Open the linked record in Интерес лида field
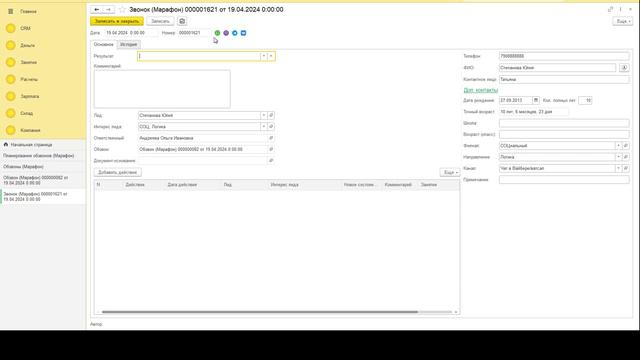The width and height of the screenshot is (640, 360). pos(271,127)
